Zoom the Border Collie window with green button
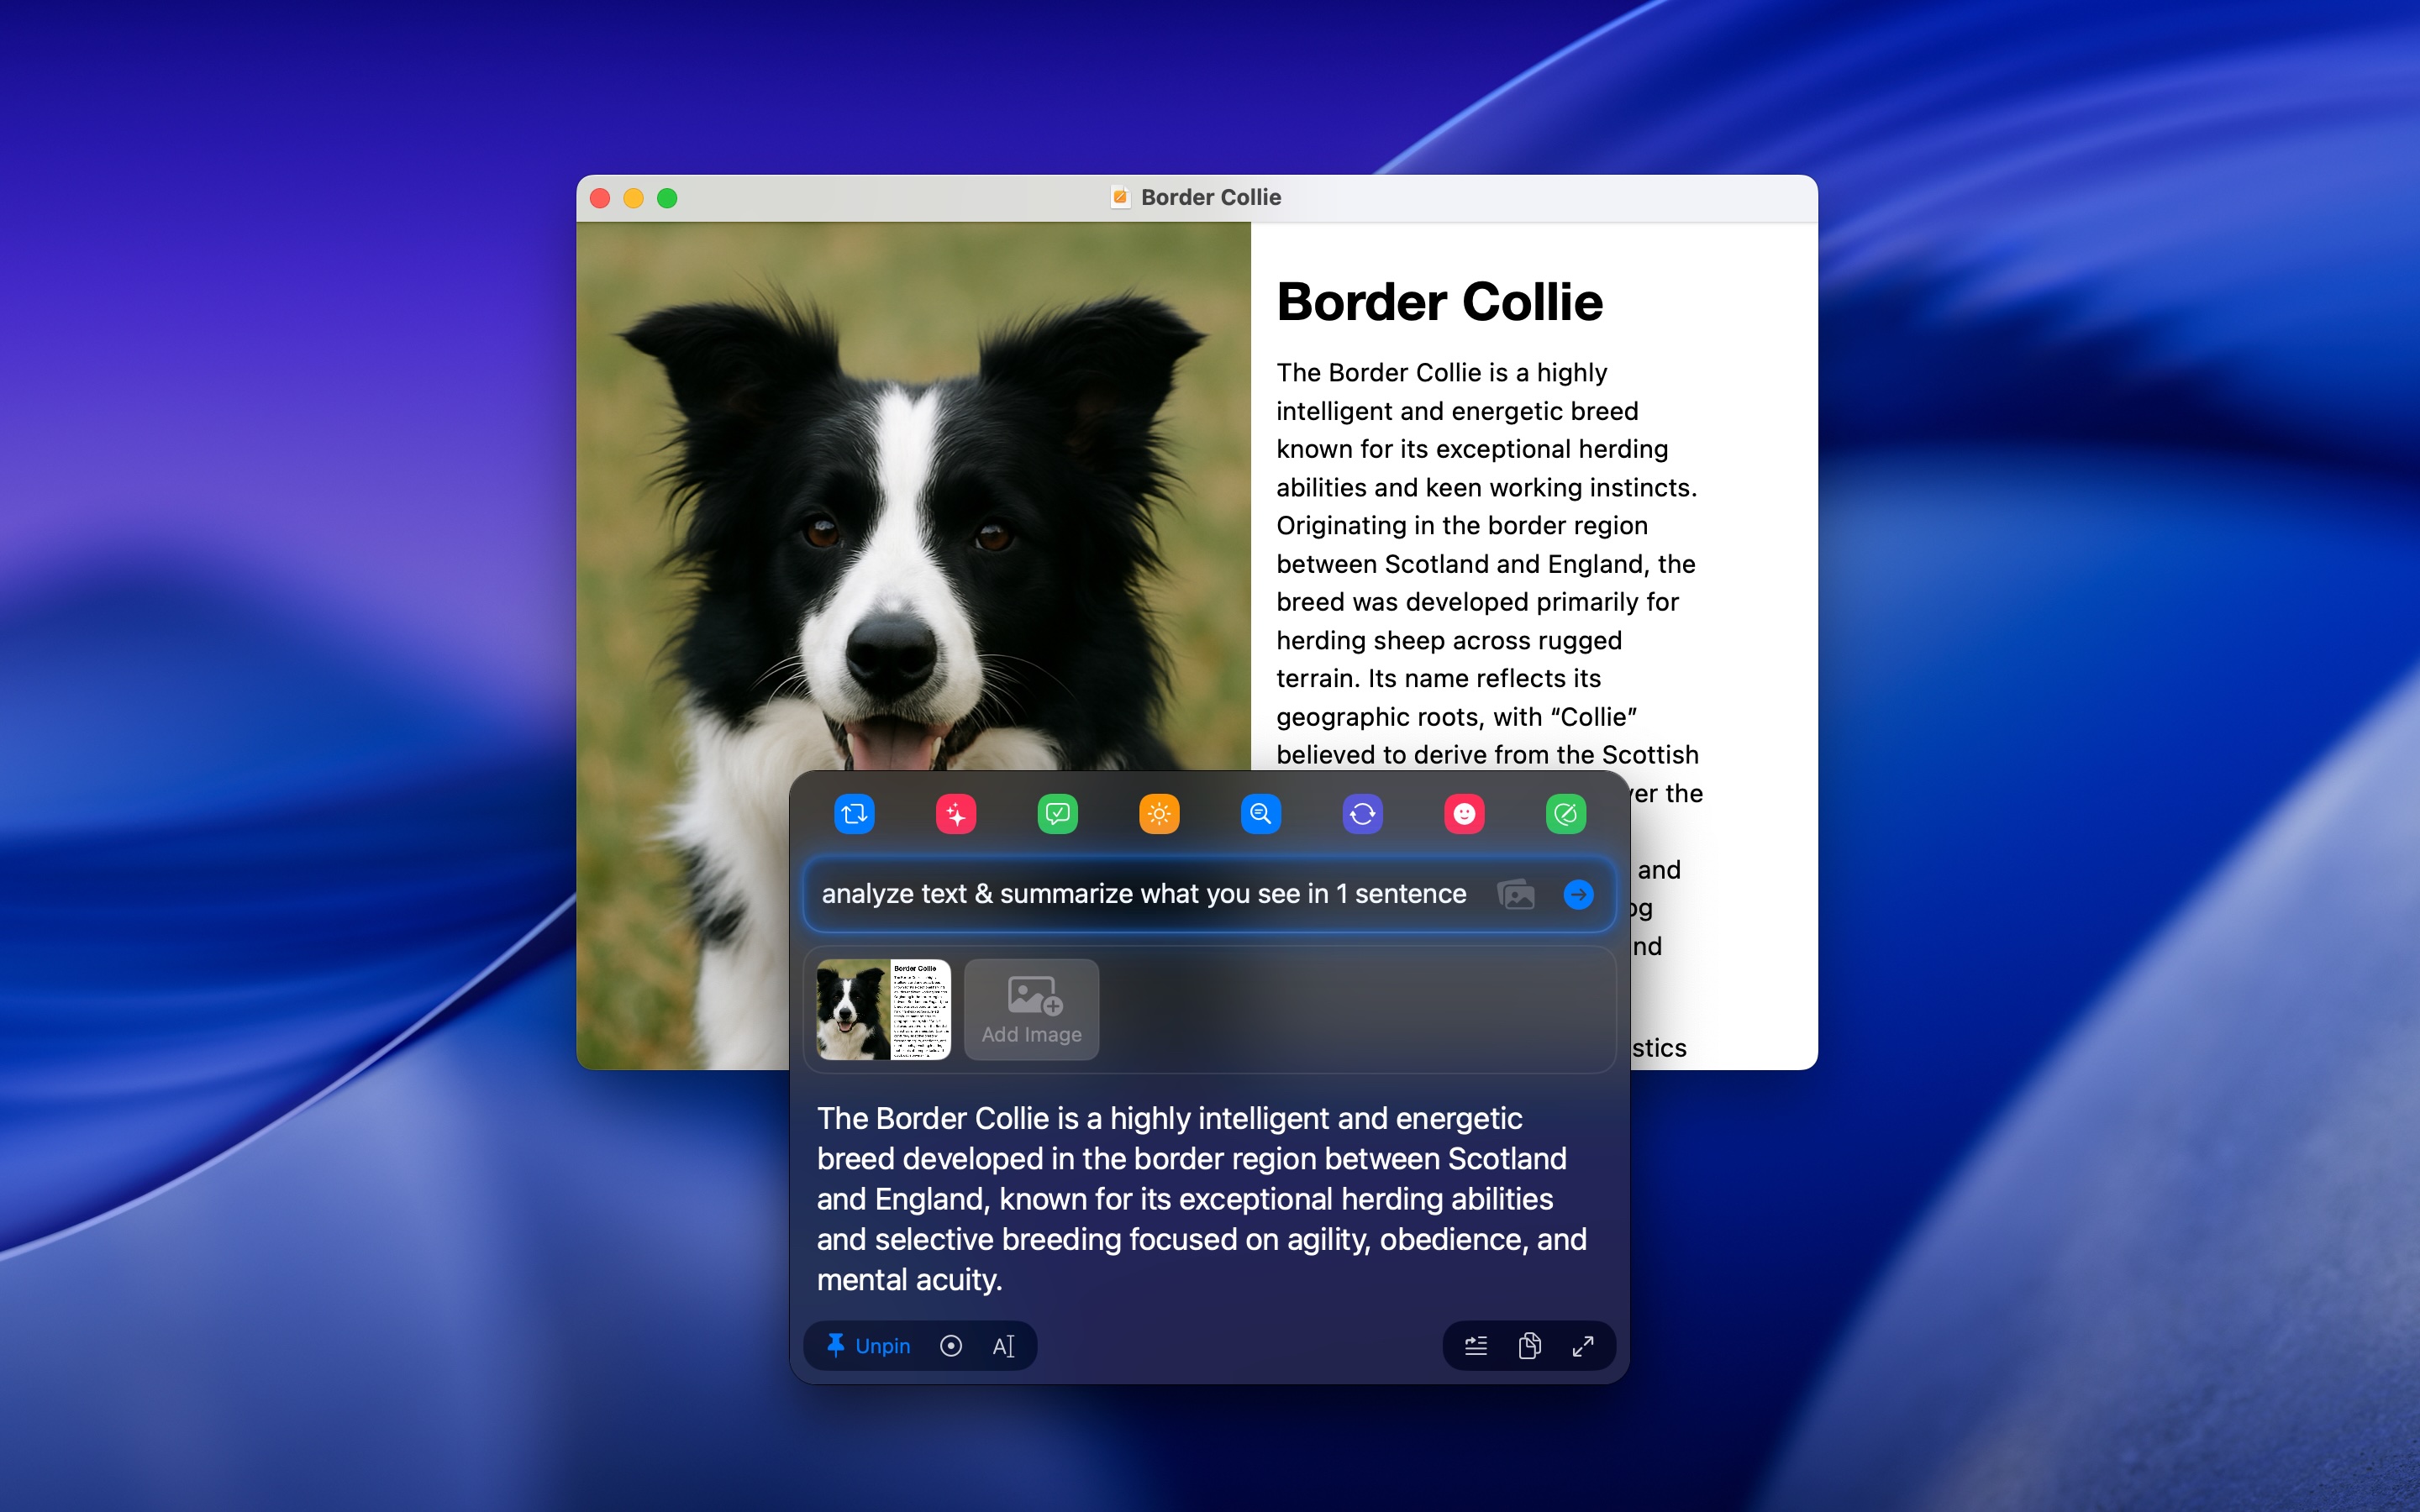The height and width of the screenshot is (1512, 2420). point(667,198)
